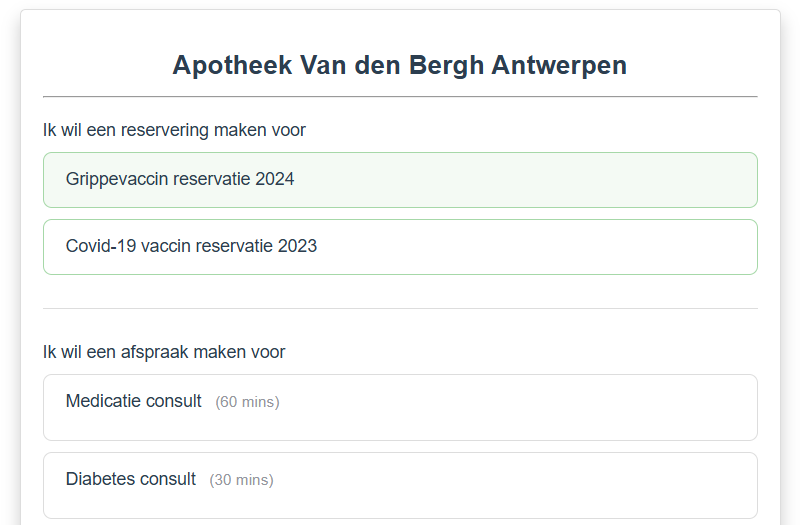Click the 'Ik wil een afspraak maken voor' label
Image resolution: width=812 pixels, height=525 pixels.
(164, 352)
